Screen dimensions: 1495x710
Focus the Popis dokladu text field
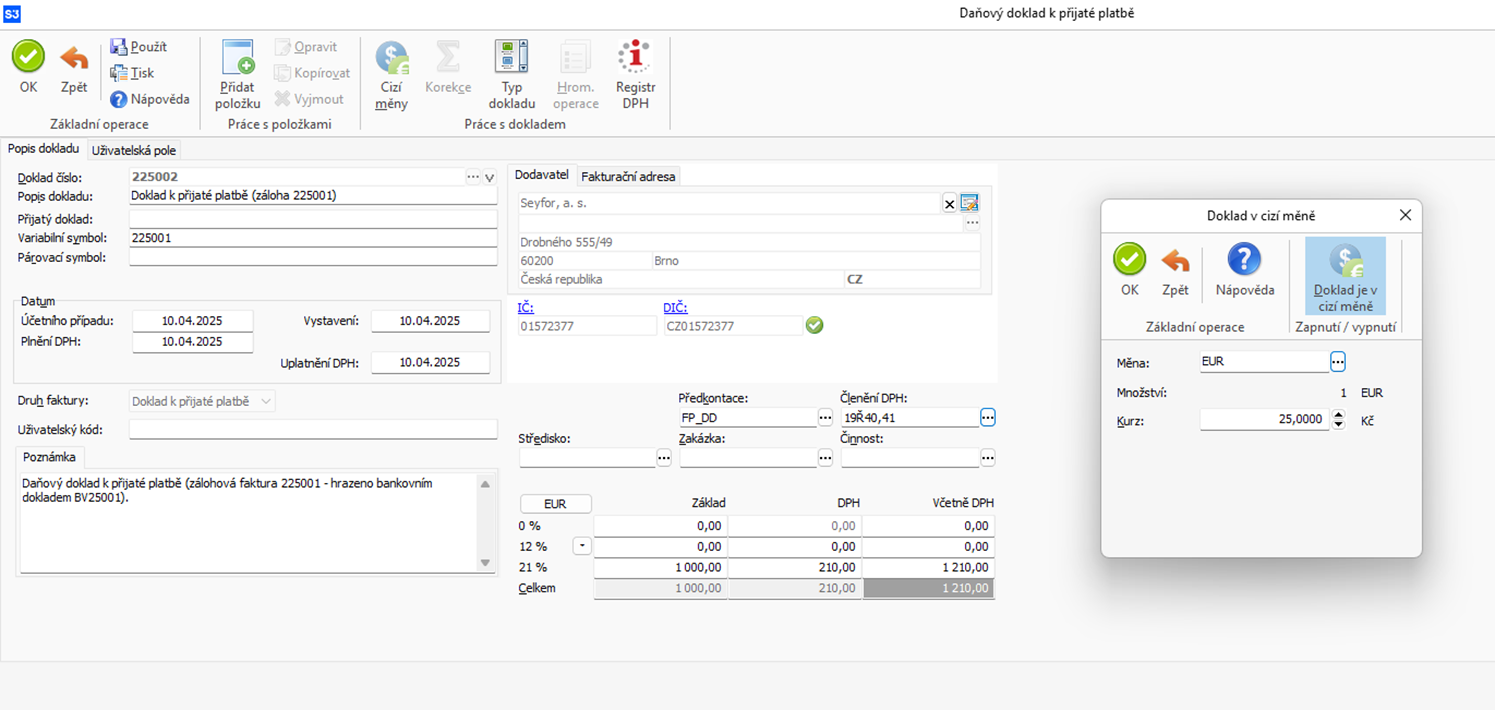(313, 196)
